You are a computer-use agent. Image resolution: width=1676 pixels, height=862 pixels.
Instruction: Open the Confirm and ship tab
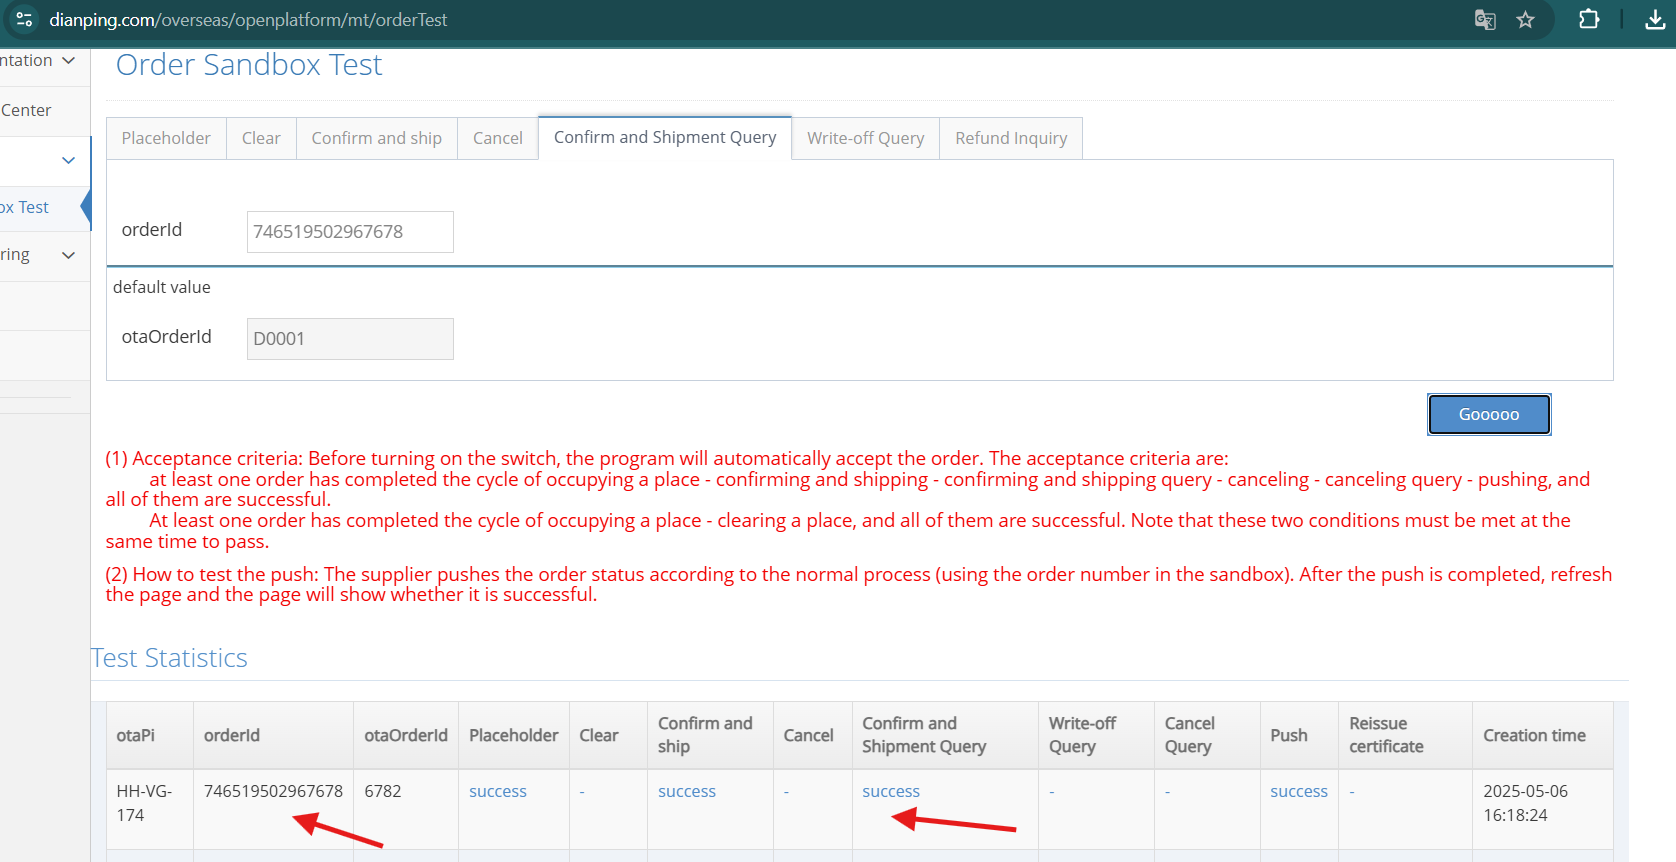point(376,138)
